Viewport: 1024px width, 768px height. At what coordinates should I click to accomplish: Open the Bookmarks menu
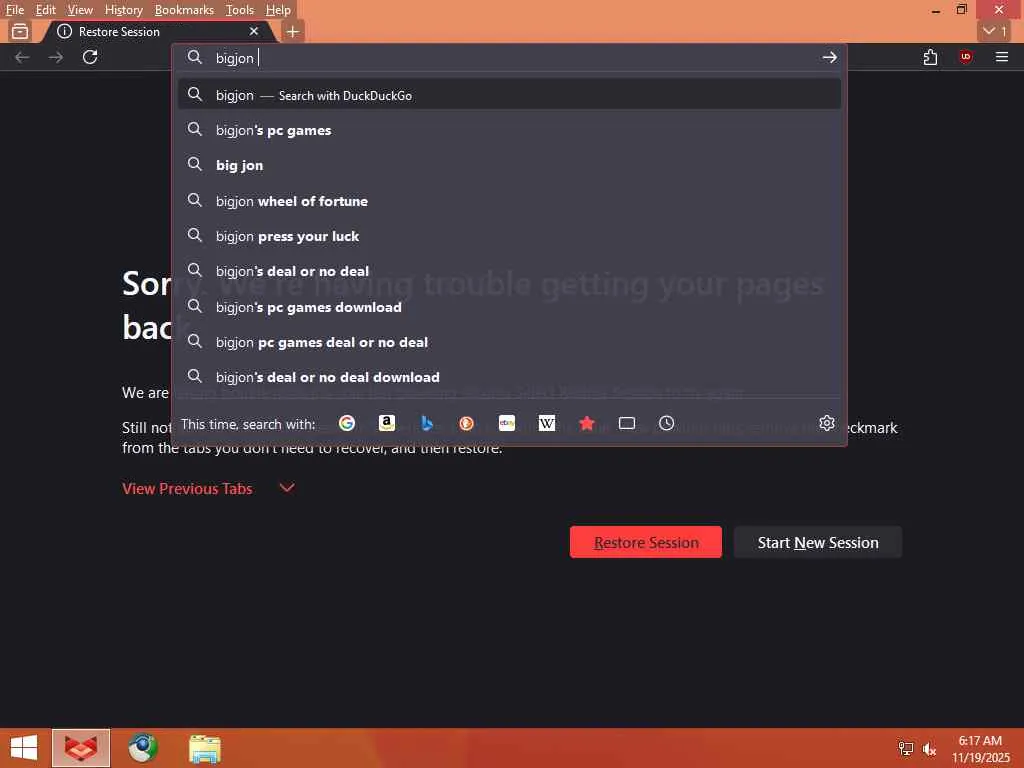coord(184,10)
